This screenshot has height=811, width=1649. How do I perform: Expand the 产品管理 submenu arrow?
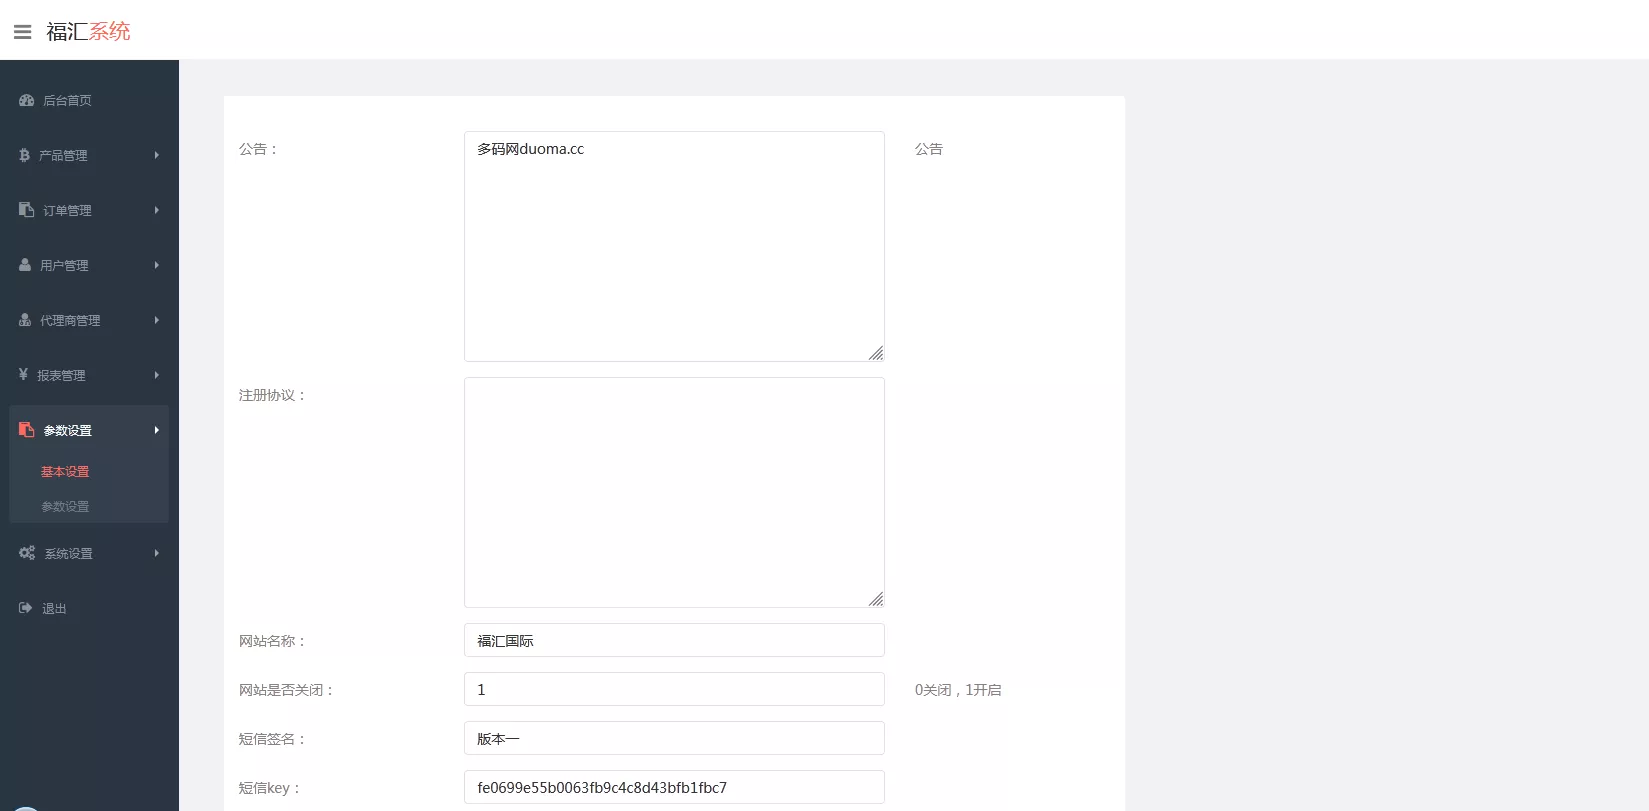click(x=157, y=155)
